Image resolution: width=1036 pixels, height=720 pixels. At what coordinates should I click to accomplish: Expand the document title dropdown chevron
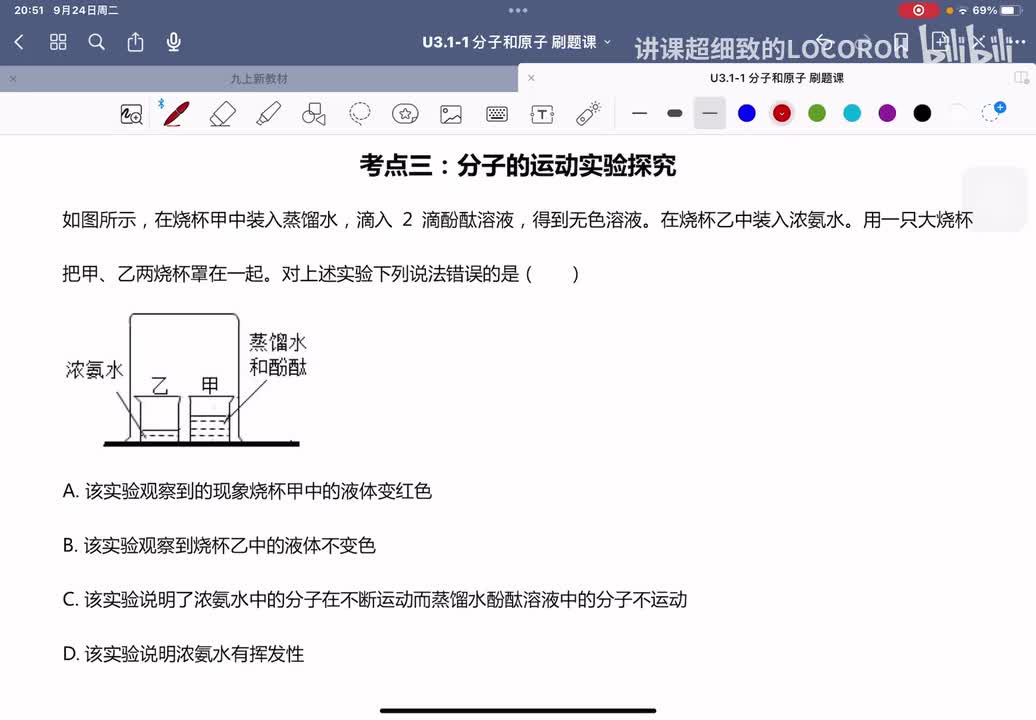[x=607, y=42]
